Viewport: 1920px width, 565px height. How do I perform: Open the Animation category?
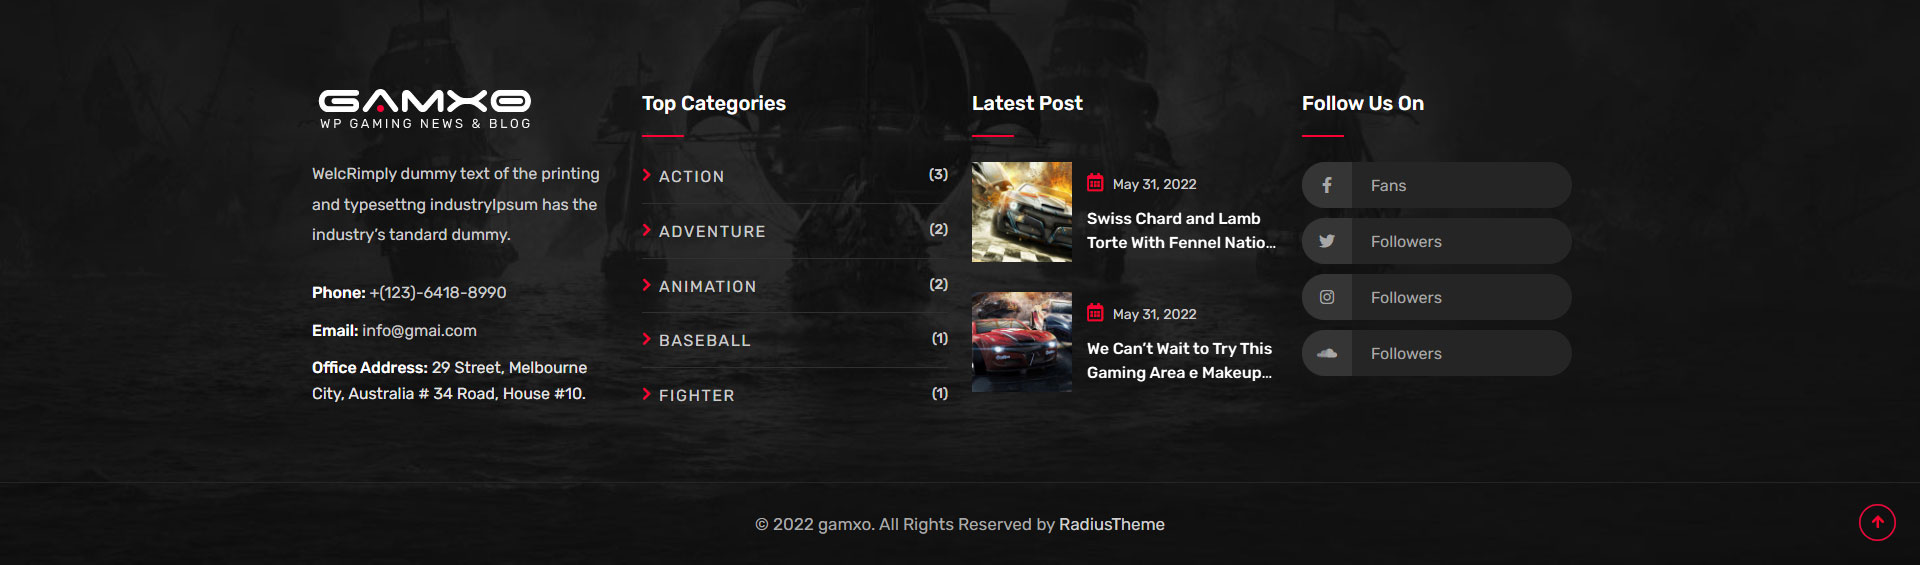click(707, 286)
